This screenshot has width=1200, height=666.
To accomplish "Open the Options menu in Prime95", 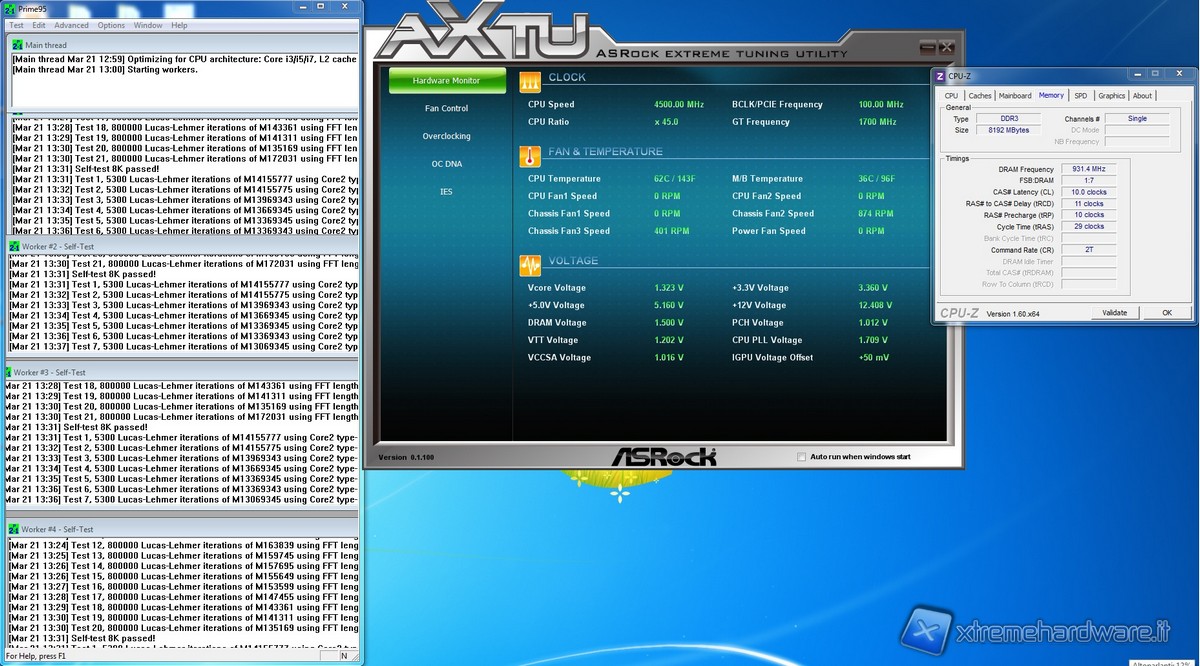I will click(x=111, y=25).
